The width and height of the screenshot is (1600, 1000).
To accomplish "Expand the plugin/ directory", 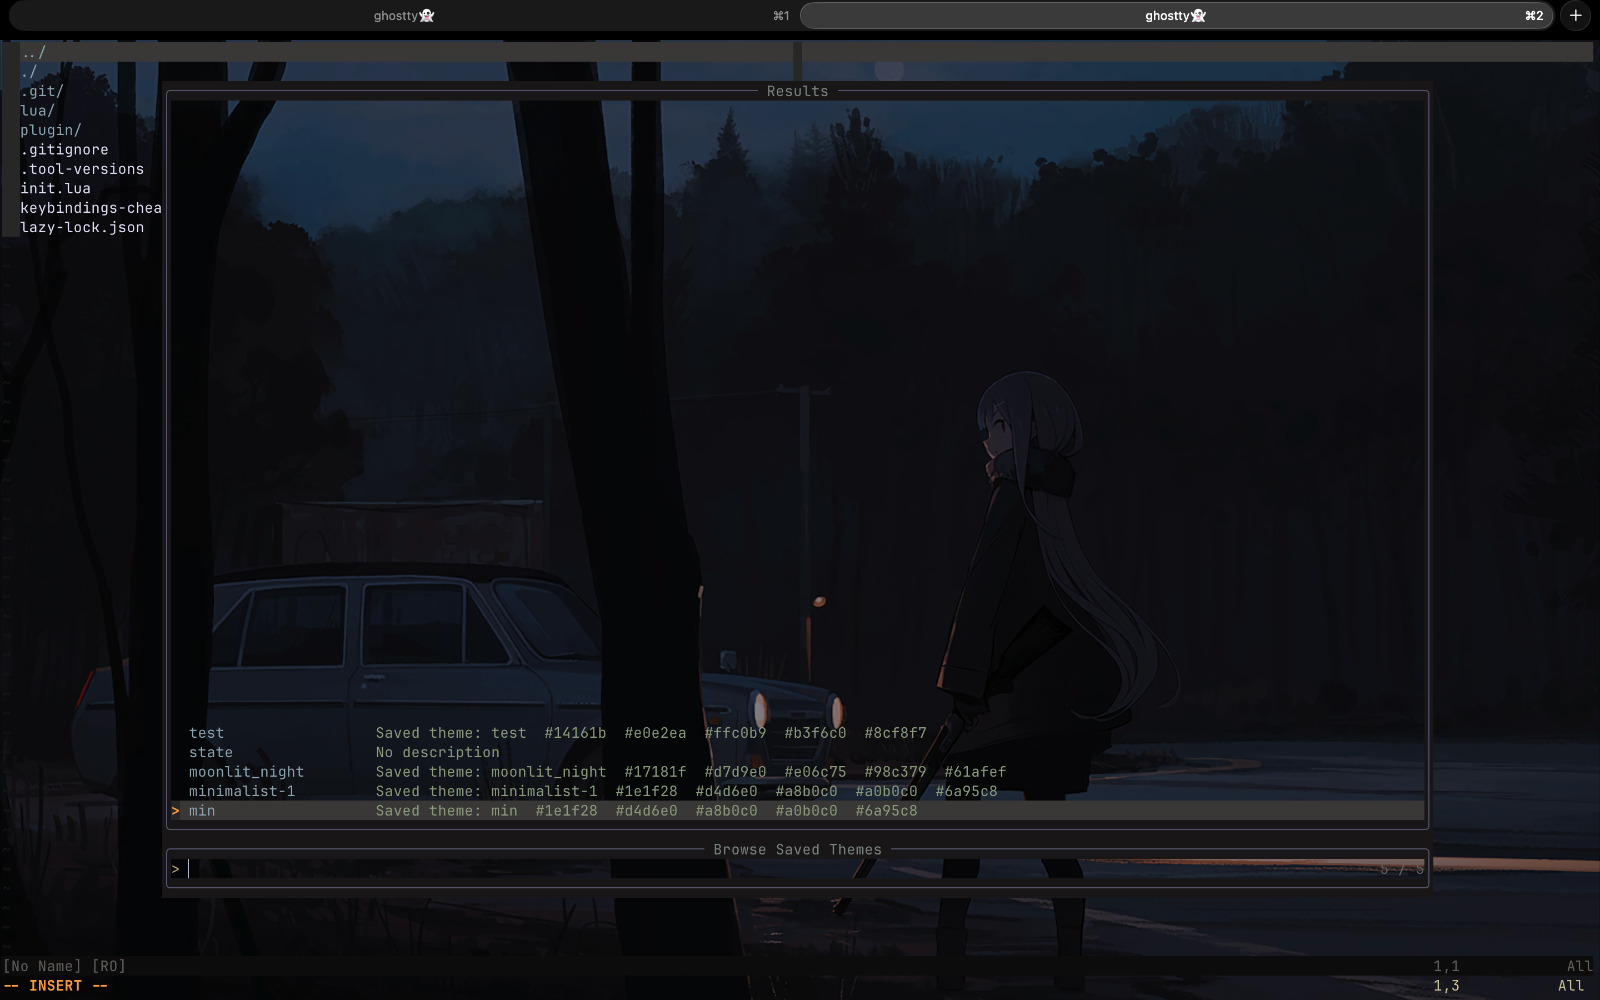I will (x=50, y=129).
